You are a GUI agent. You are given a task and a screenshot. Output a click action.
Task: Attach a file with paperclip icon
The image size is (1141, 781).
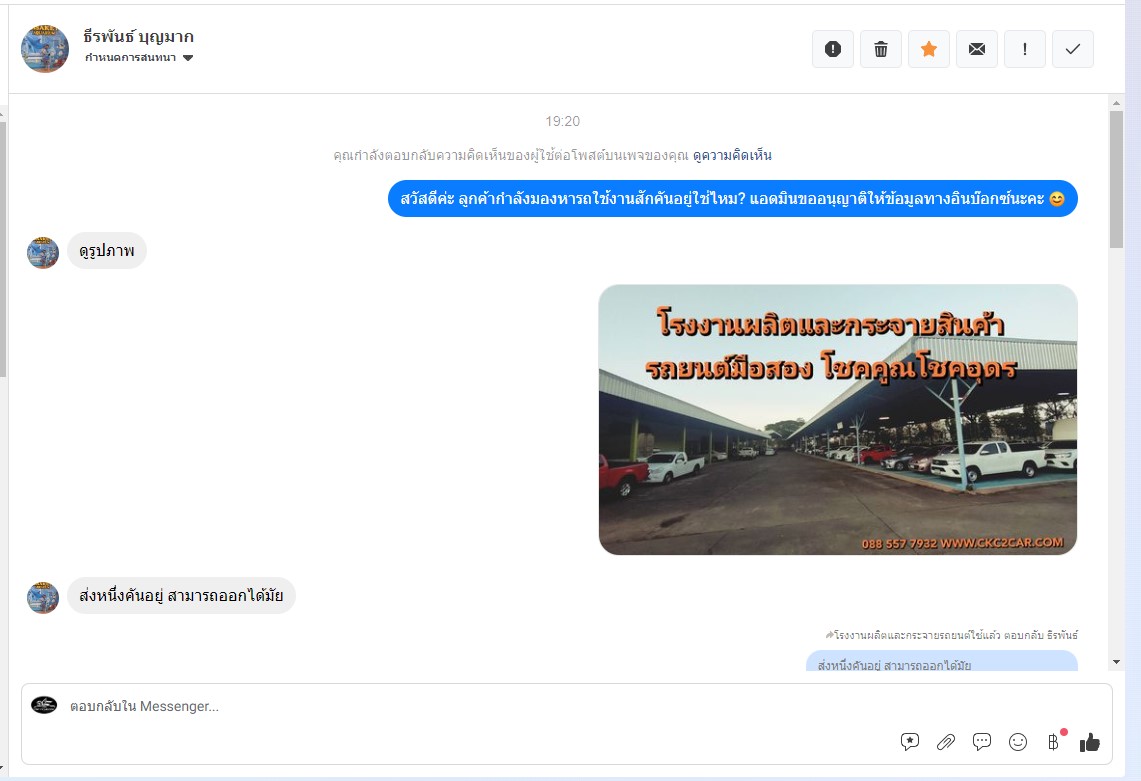pos(945,742)
